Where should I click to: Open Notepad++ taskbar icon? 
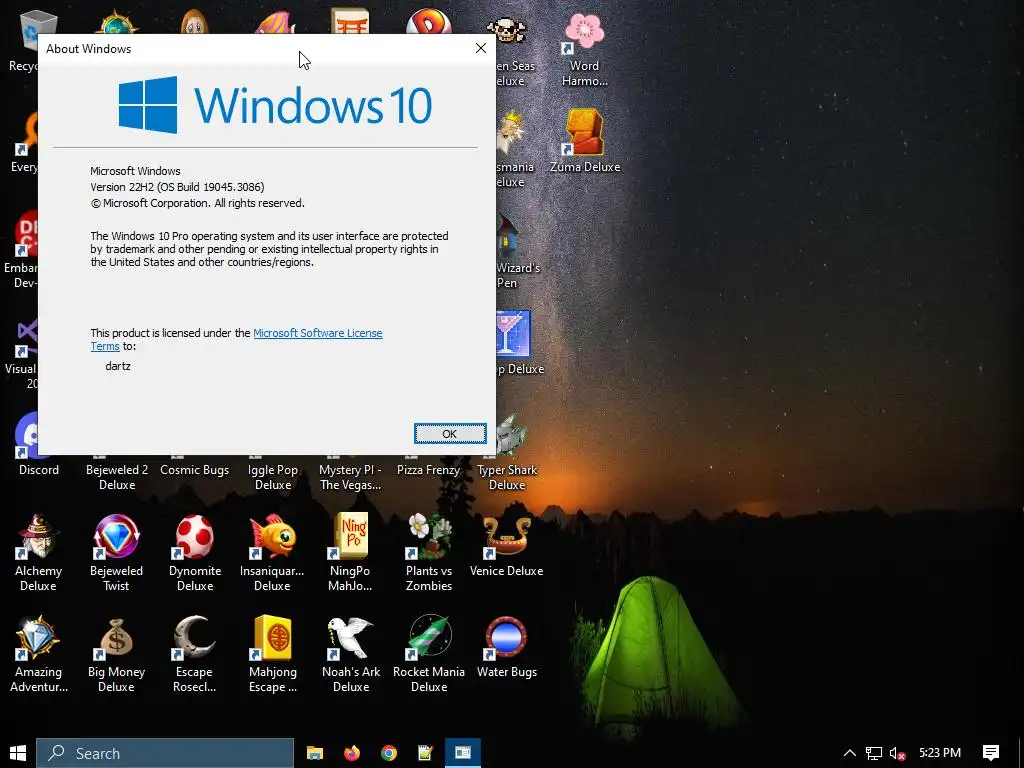click(426, 753)
